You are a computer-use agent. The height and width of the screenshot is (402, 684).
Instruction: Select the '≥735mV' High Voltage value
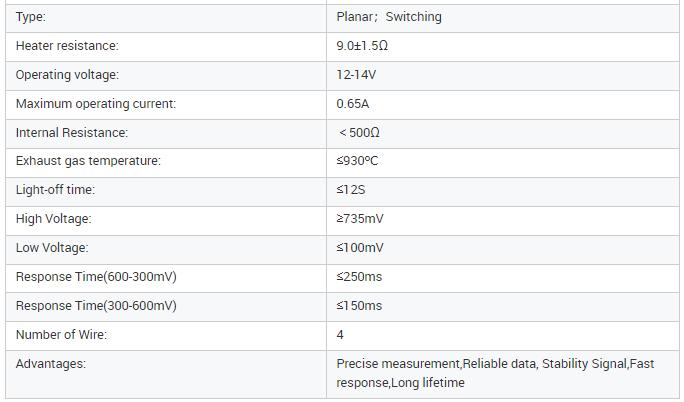[360, 219]
